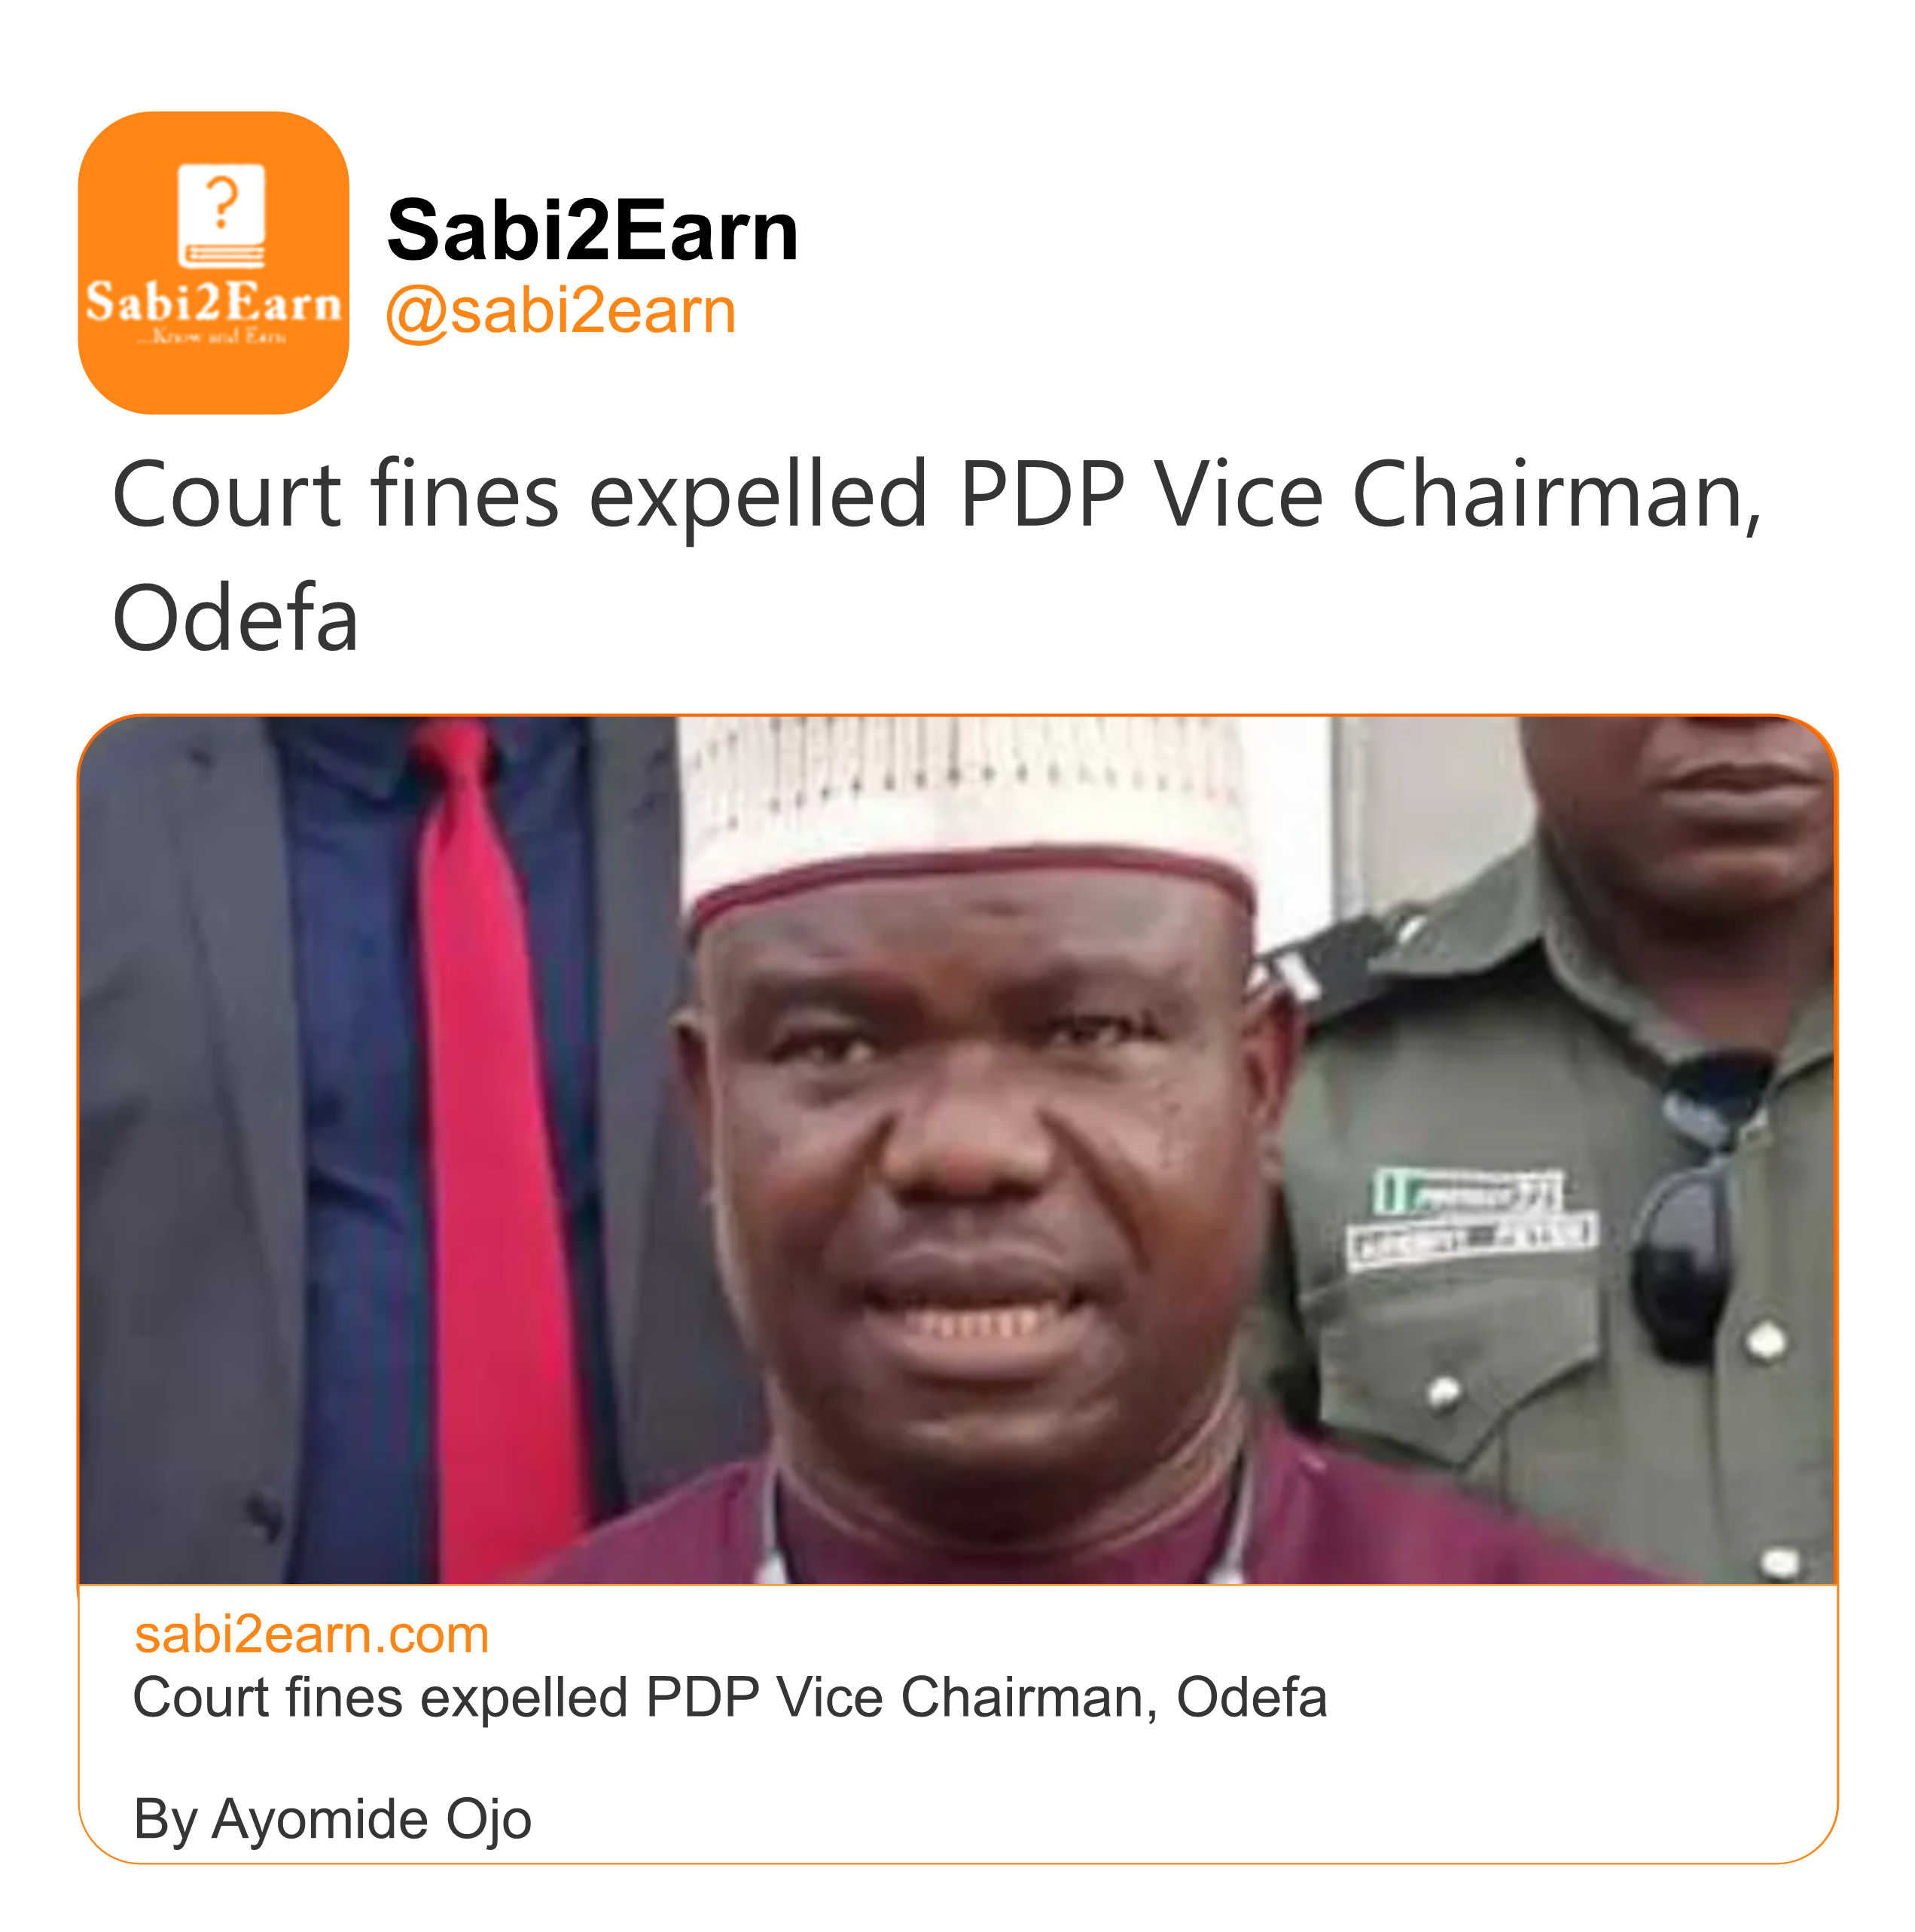Image resolution: width=1915 pixels, height=1932 pixels.
Task: Click the maroon garment collar in photo
Action: click(1000, 1530)
